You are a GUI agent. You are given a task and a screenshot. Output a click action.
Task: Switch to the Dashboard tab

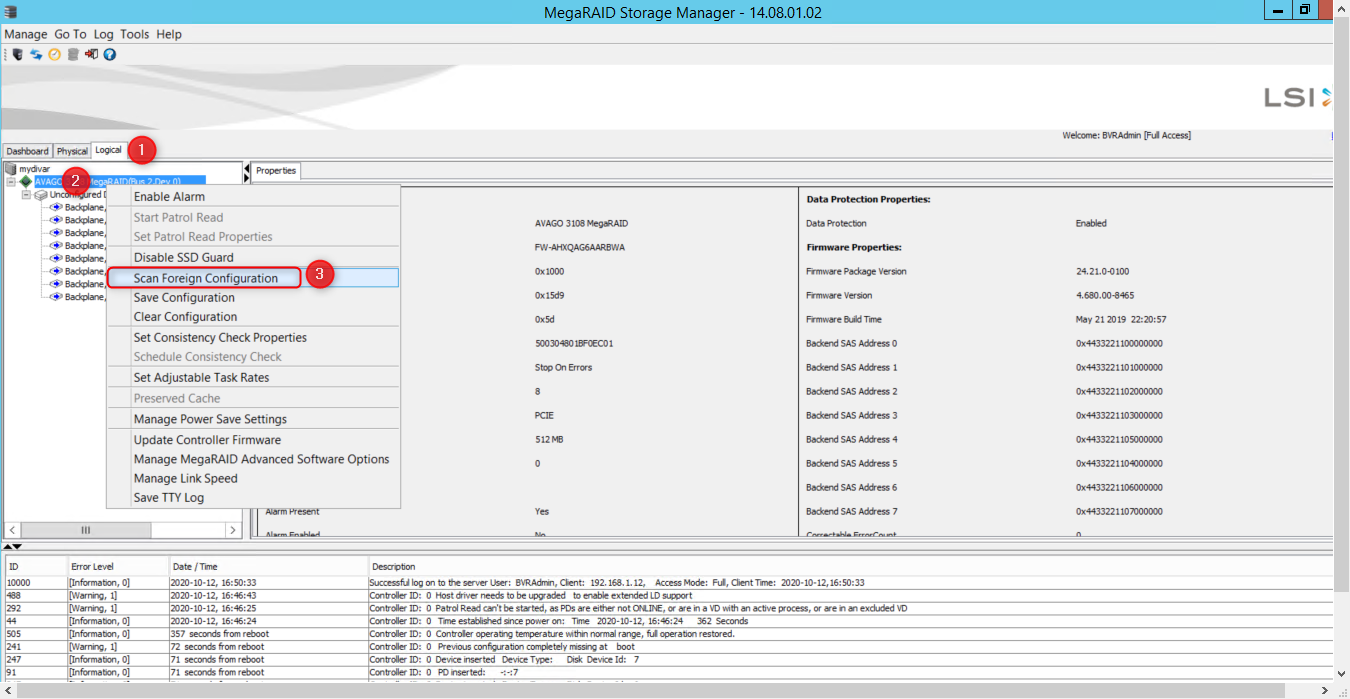coord(28,151)
